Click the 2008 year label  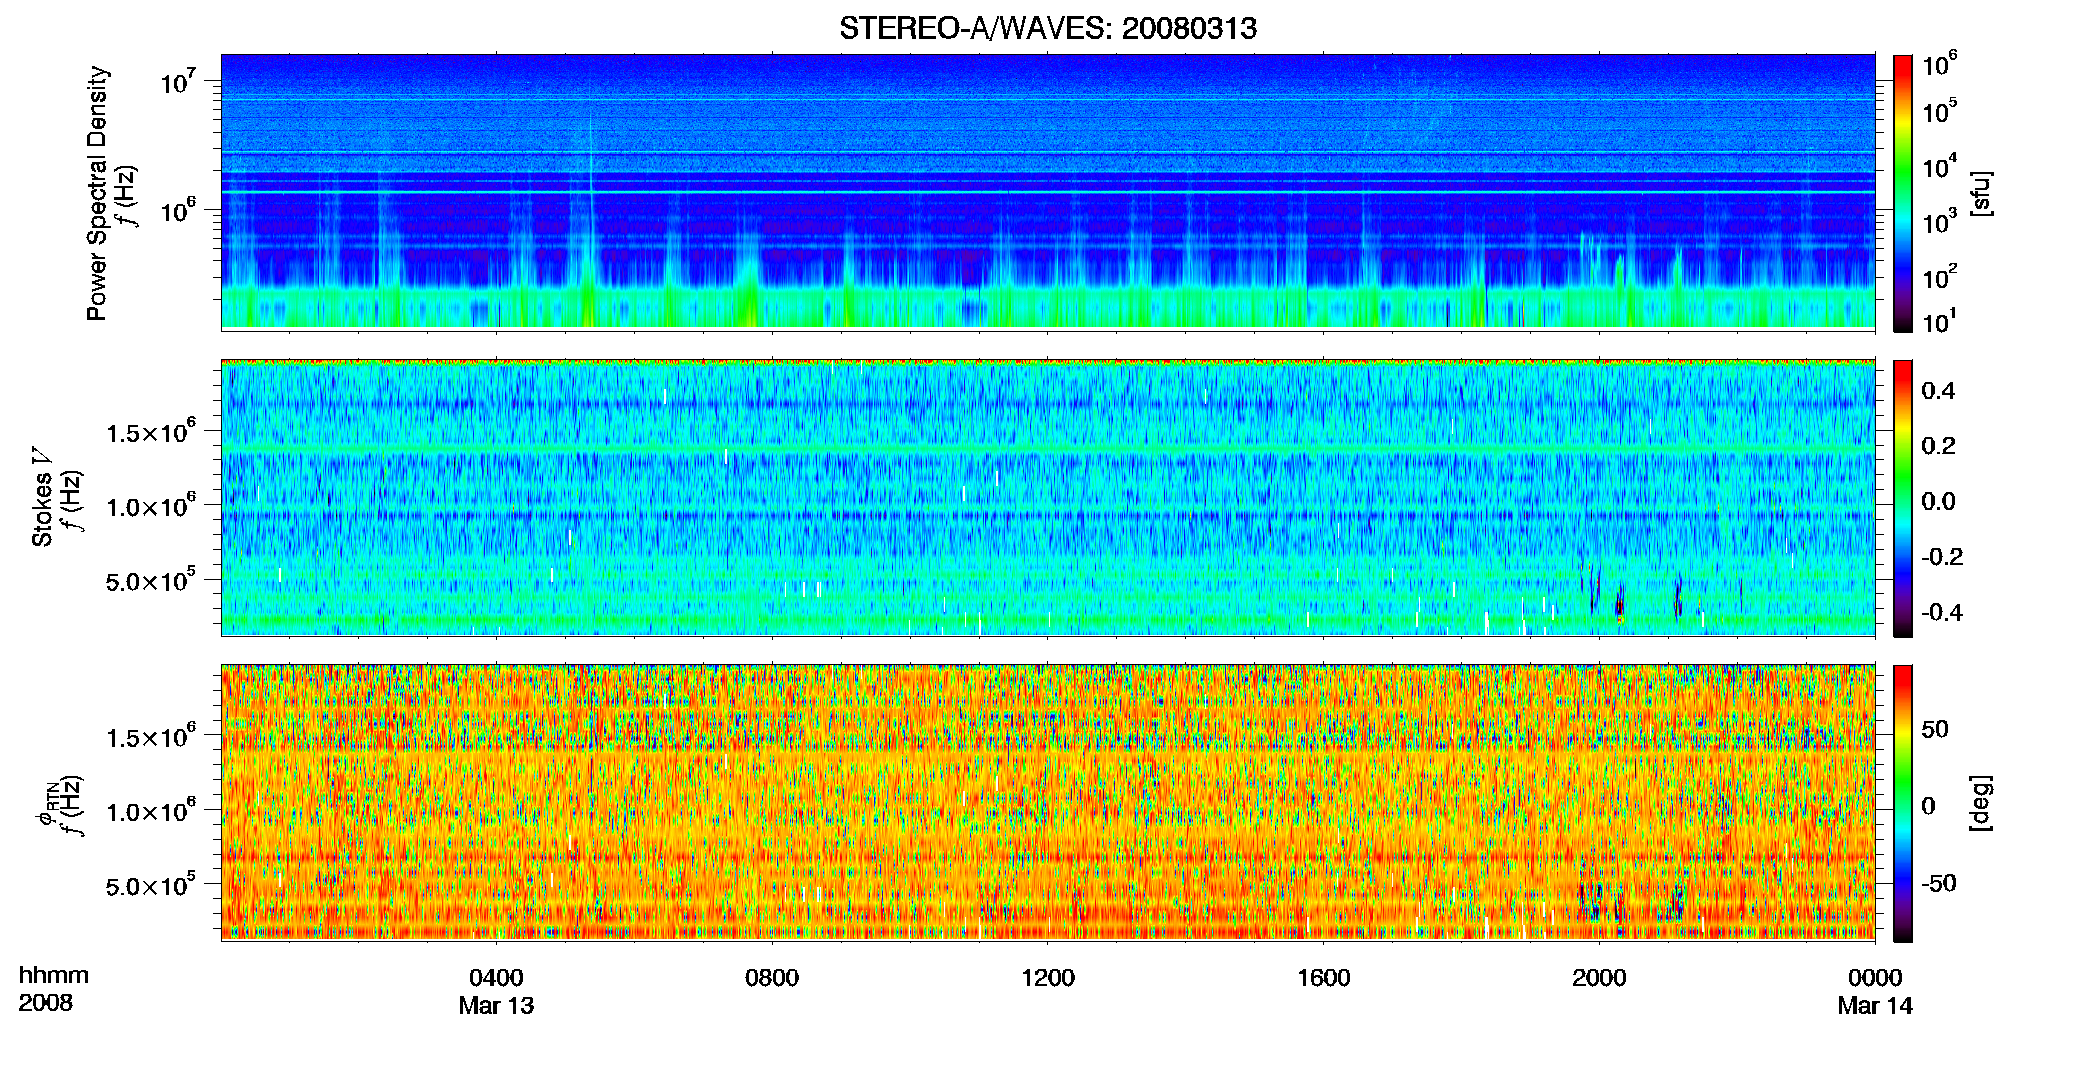pyautogui.click(x=45, y=1003)
